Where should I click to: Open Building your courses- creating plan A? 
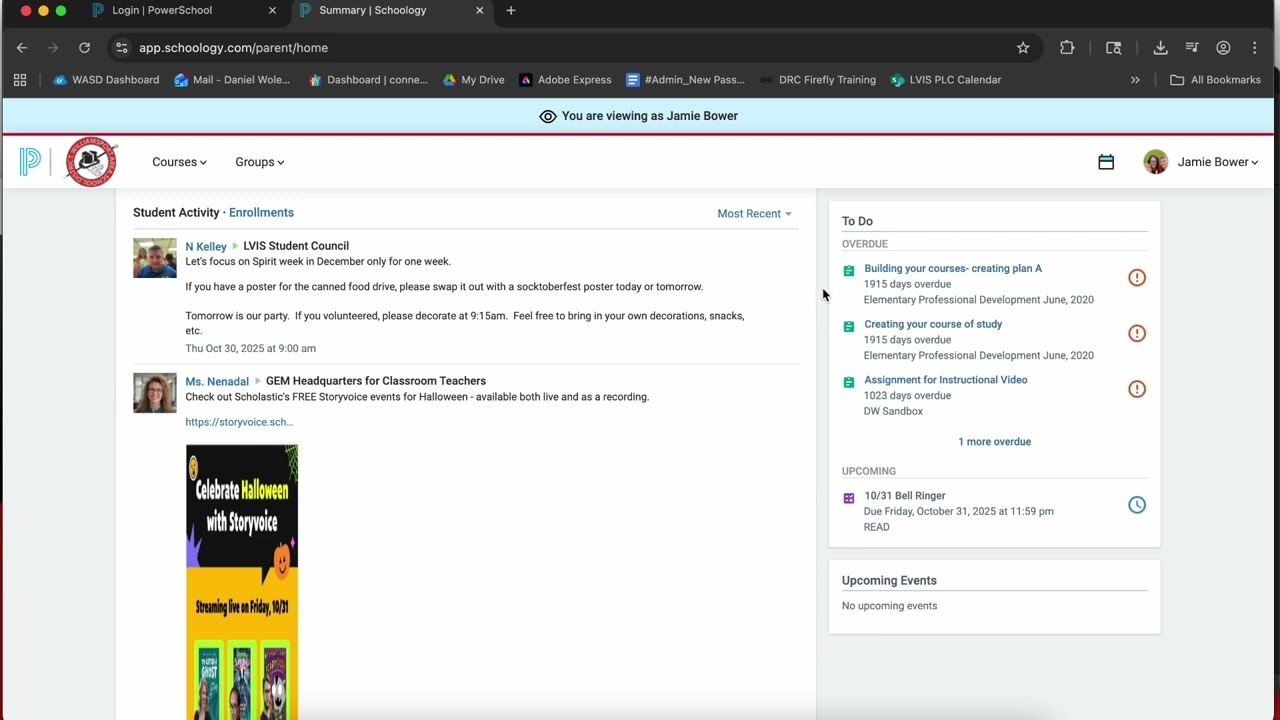[953, 268]
